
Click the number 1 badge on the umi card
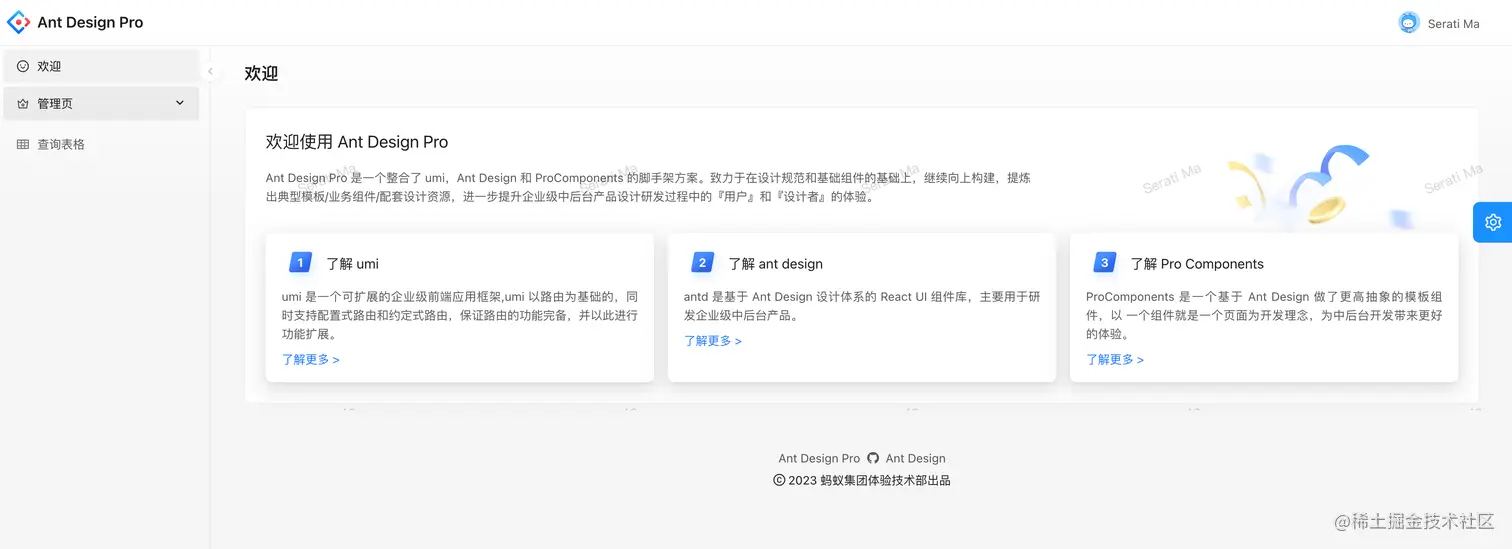point(300,263)
